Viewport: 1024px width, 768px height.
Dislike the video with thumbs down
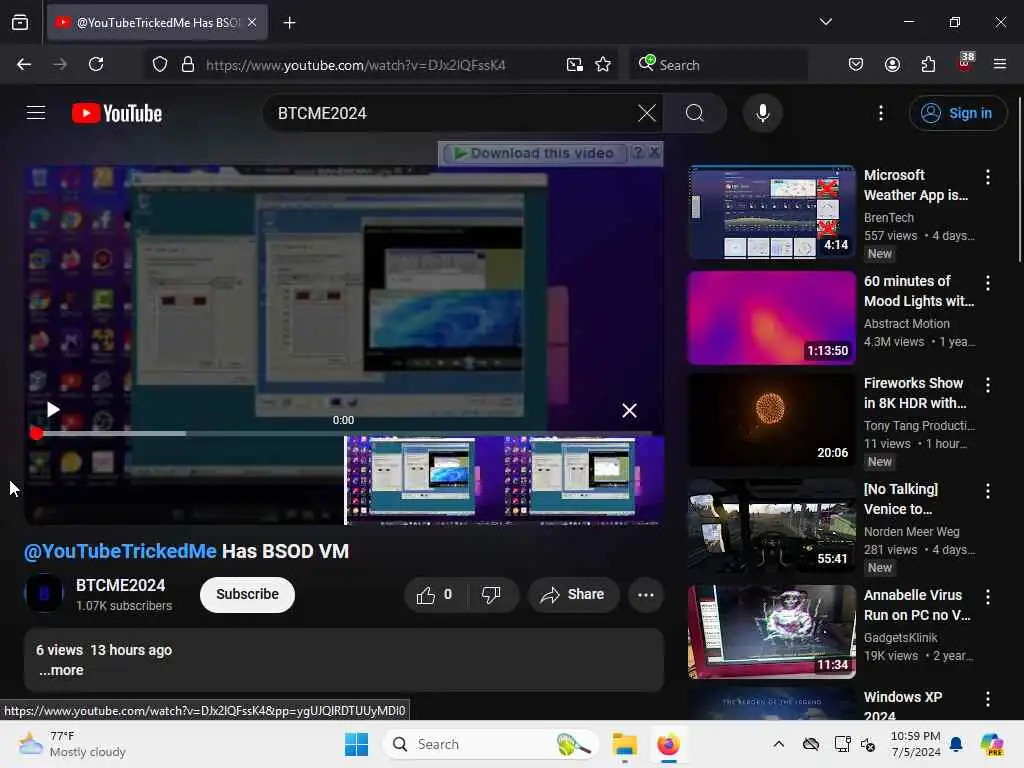pyautogui.click(x=491, y=595)
